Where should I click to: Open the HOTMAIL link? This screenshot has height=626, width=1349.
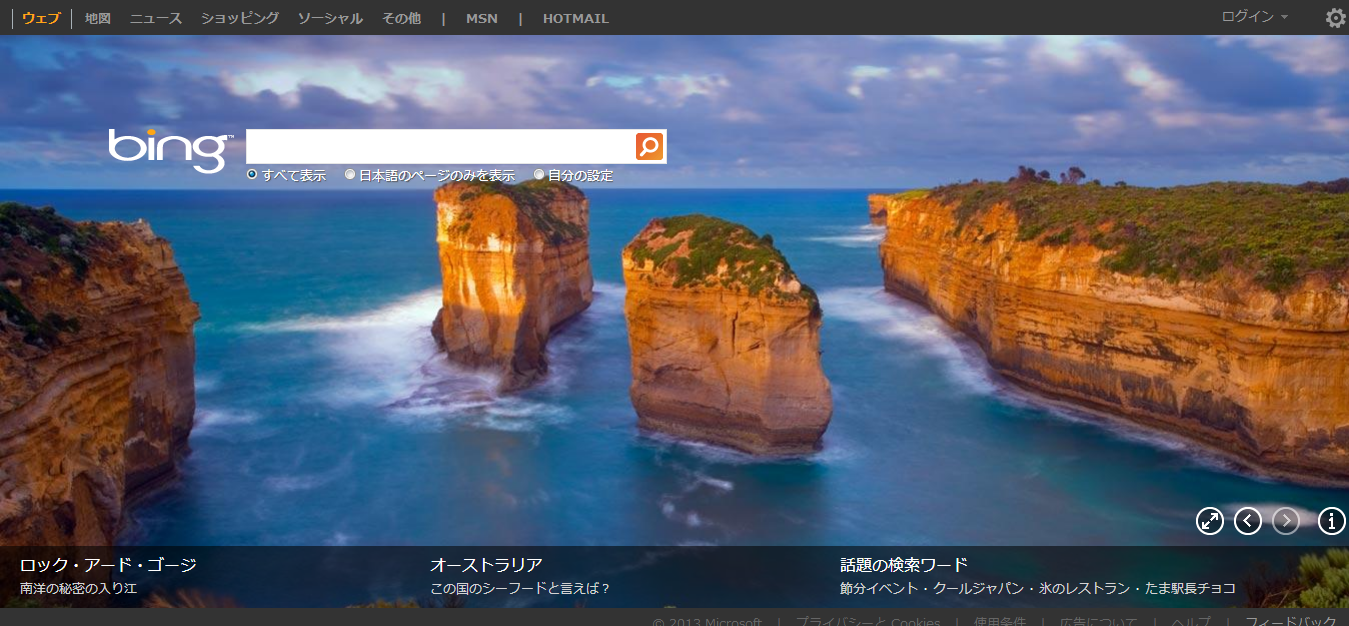(575, 18)
